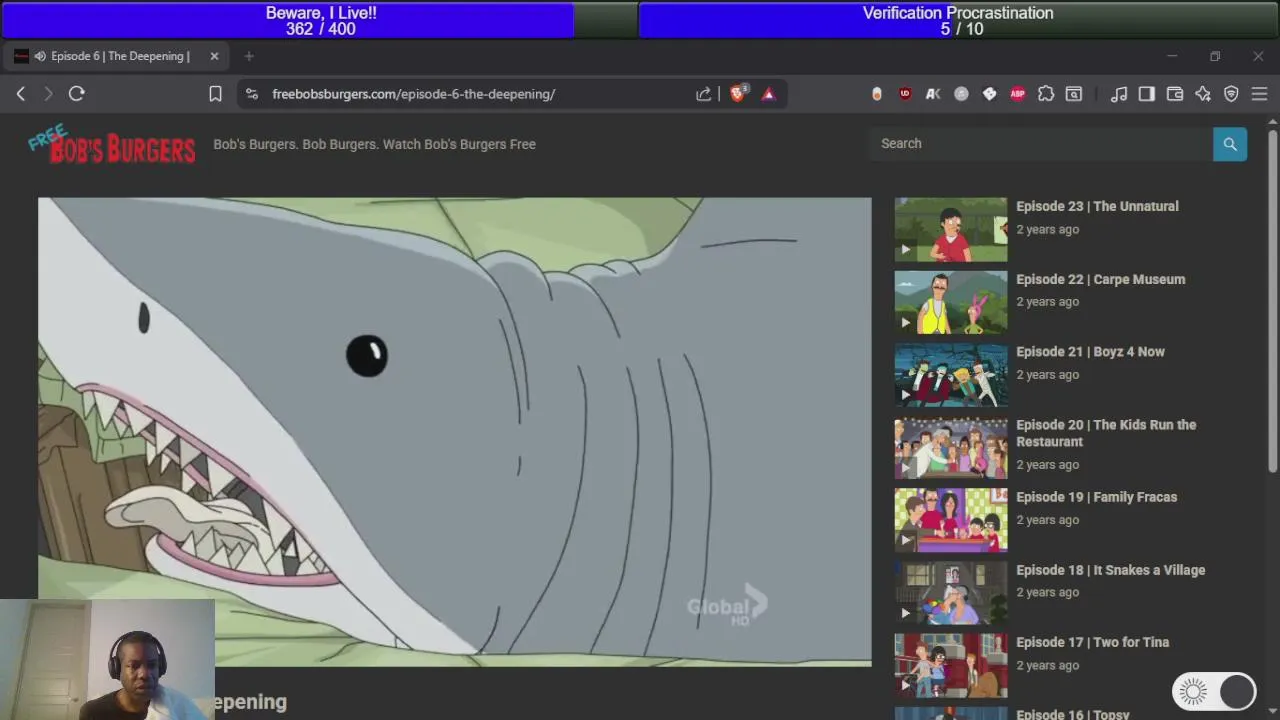Click Episode 19 thumbnail image
1280x720 pixels.
coord(951,521)
